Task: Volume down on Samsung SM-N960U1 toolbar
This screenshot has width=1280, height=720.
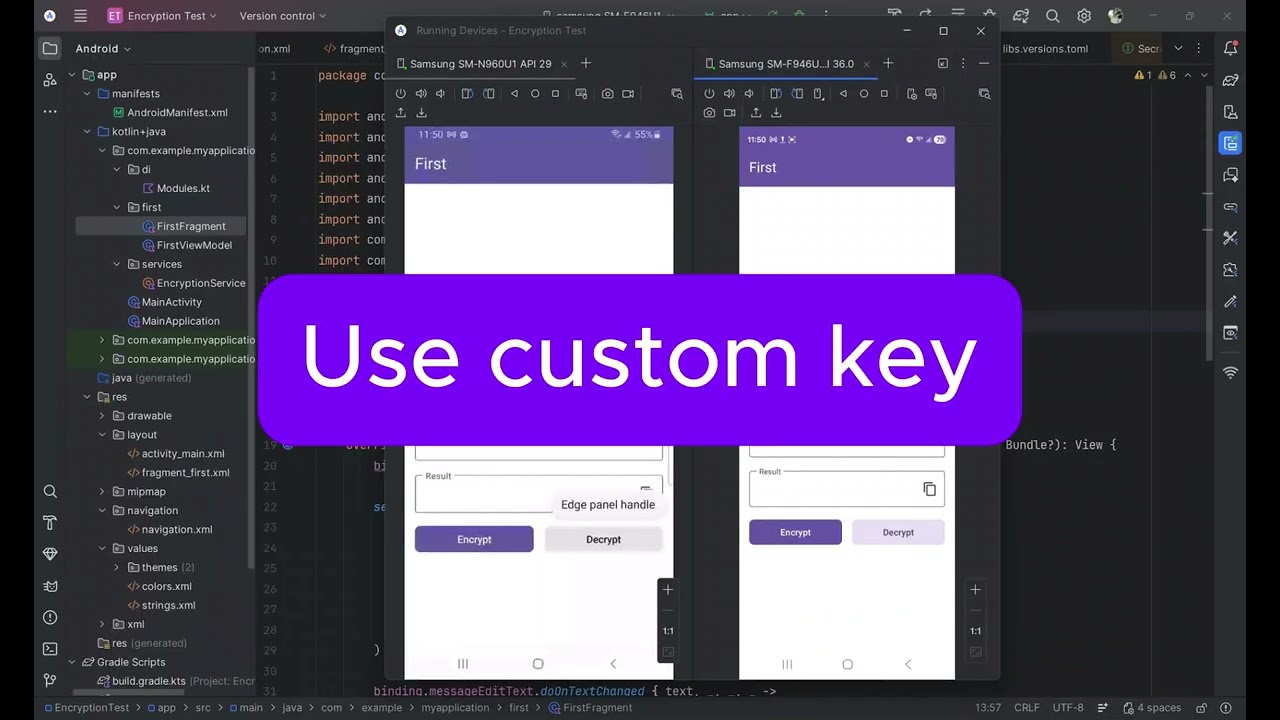Action: (x=440, y=94)
